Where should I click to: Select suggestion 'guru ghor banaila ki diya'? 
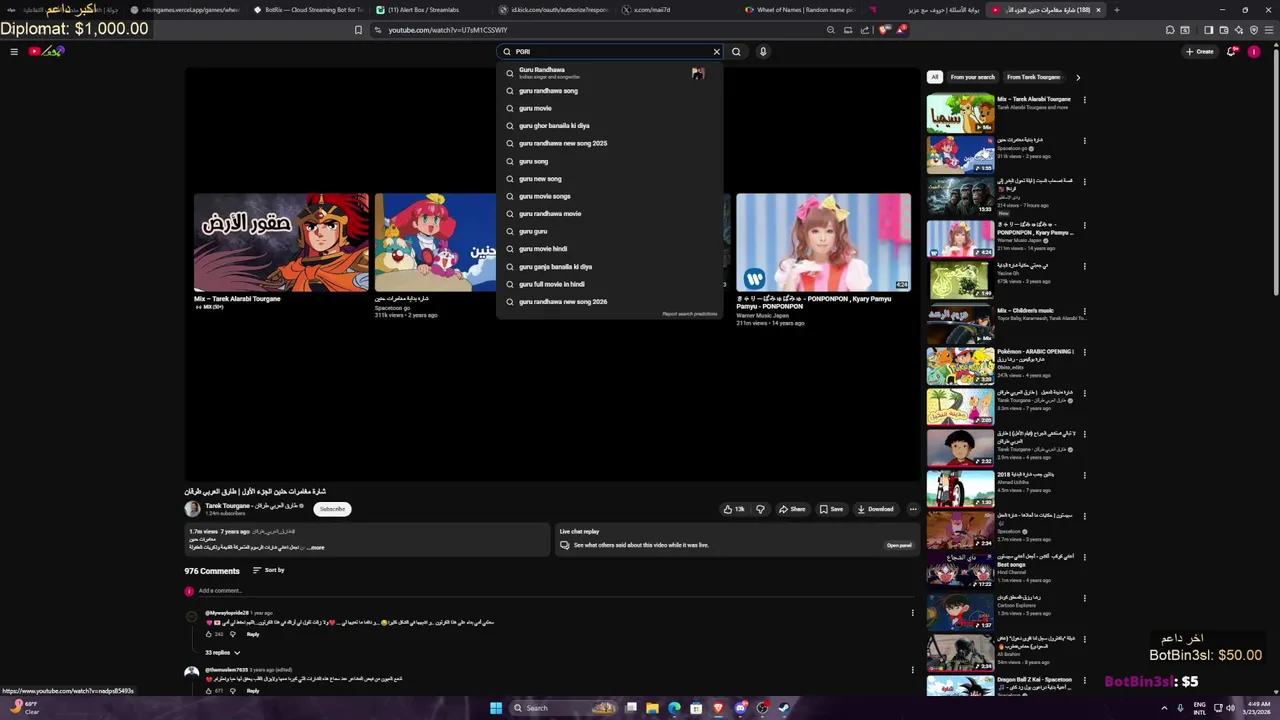click(x=610, y=126)
